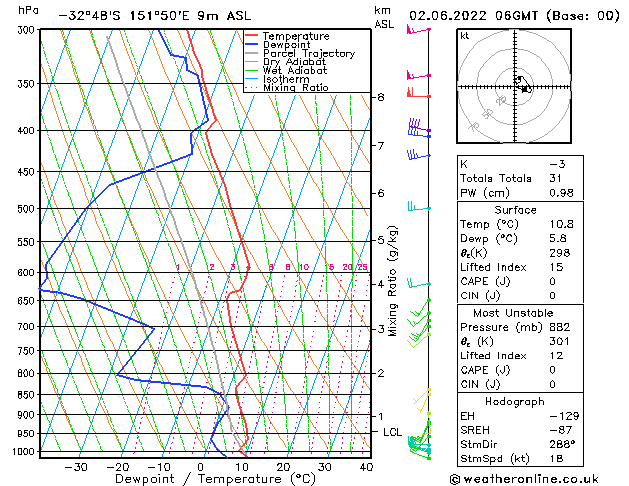Click the LCL marker label
Screen dimensions: 629x486
(x=392, y=432)
